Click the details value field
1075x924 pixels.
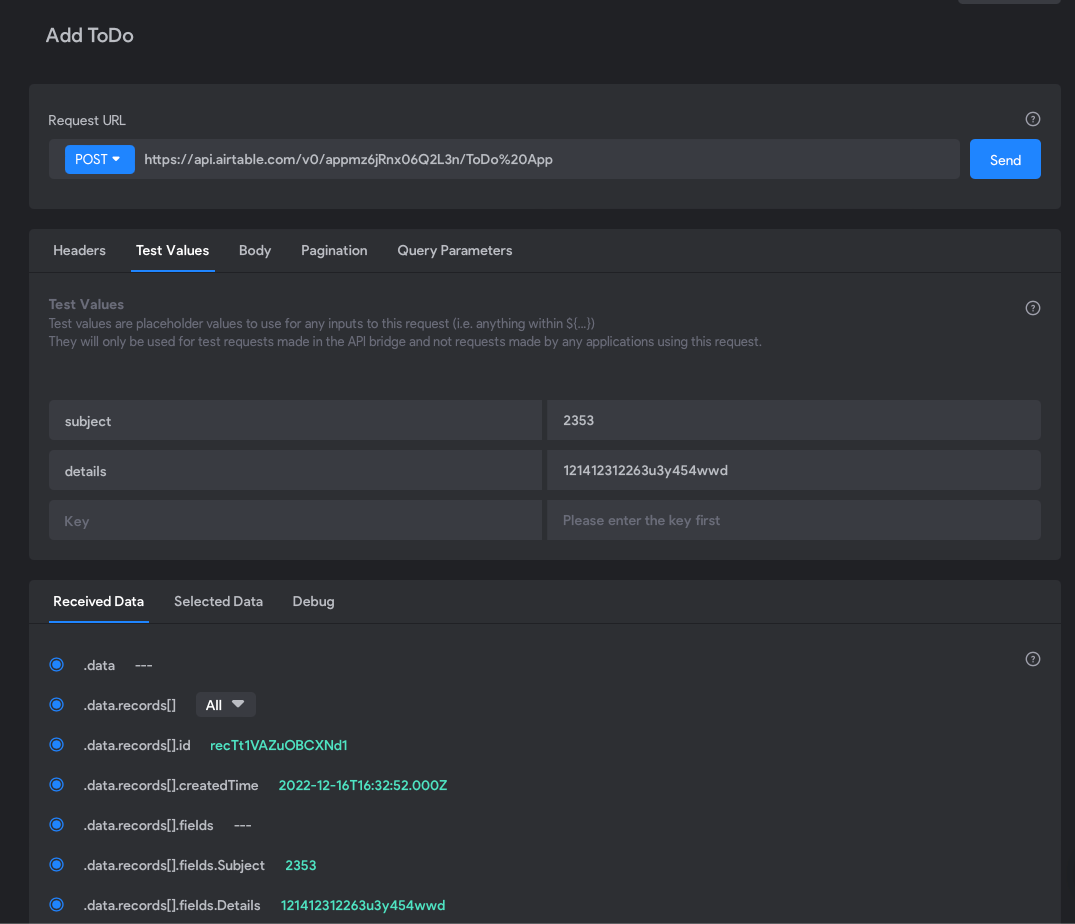pyautogui.click(x=794, y=471)
